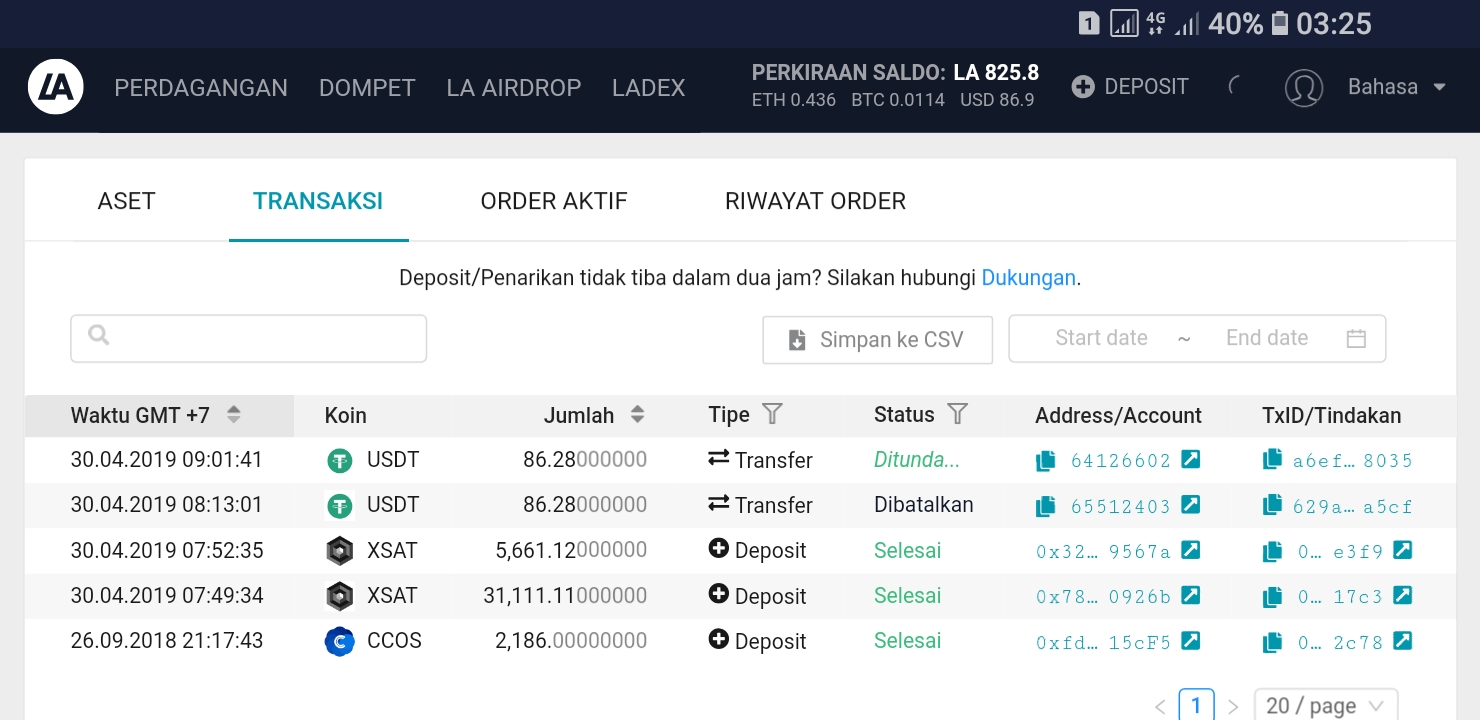Open the user profile avatar icon
The height and width of the screenshot is (720, 1480).
click(x=1304, y=88)
